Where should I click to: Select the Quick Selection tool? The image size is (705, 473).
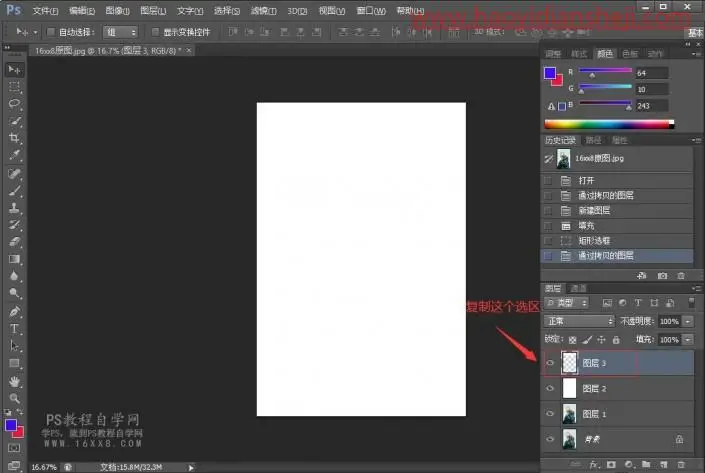[14, 120]
